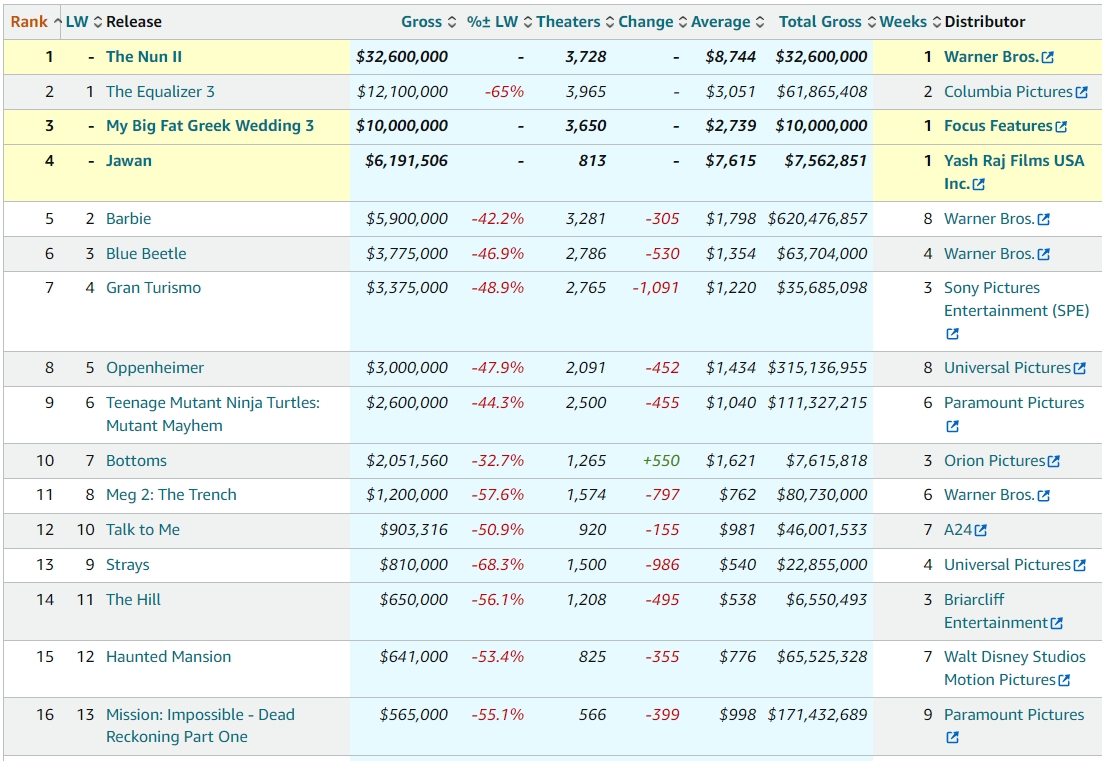Open Gran Turismo release link
Screen dimensions: 1106x761
point(154,288)
